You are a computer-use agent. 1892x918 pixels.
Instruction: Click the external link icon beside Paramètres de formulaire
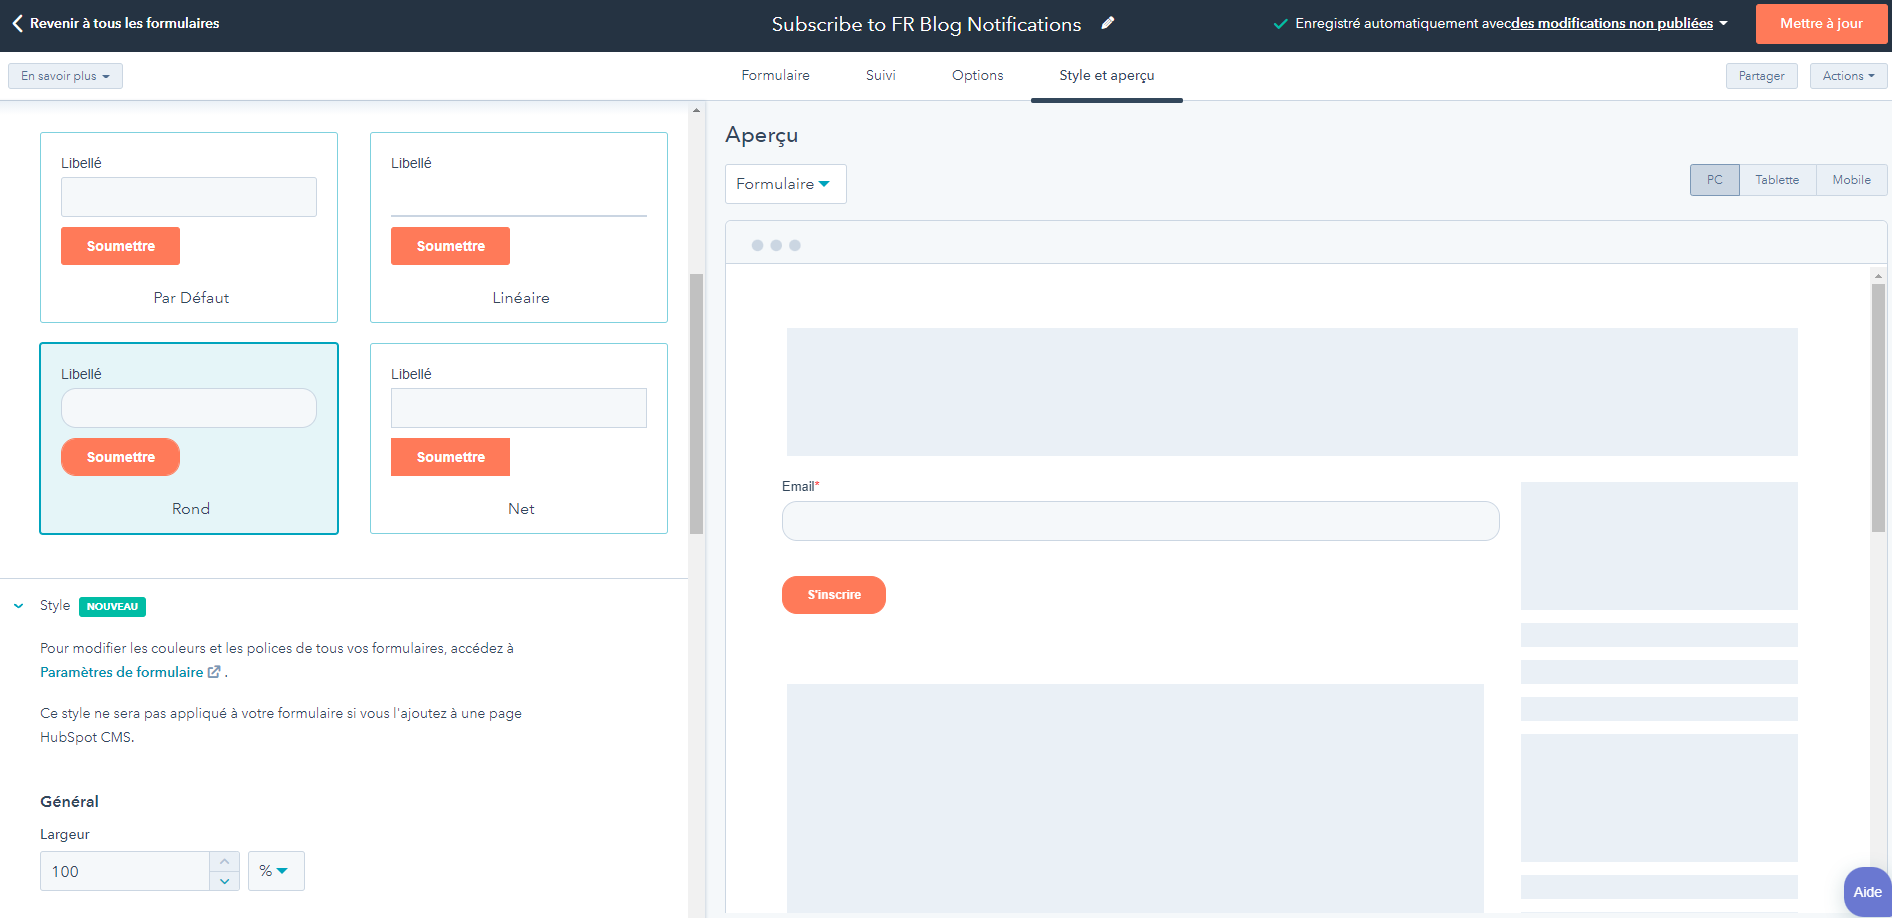(x=214, y=672)
